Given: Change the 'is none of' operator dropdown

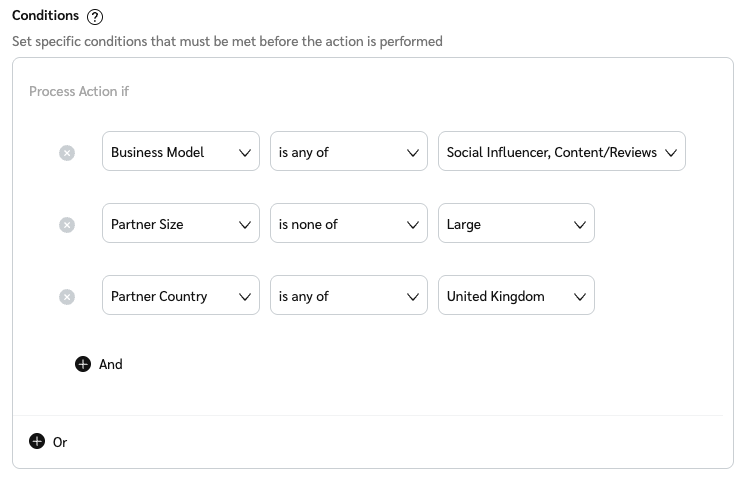Looking at the screenshot, I should click(348, 224).
